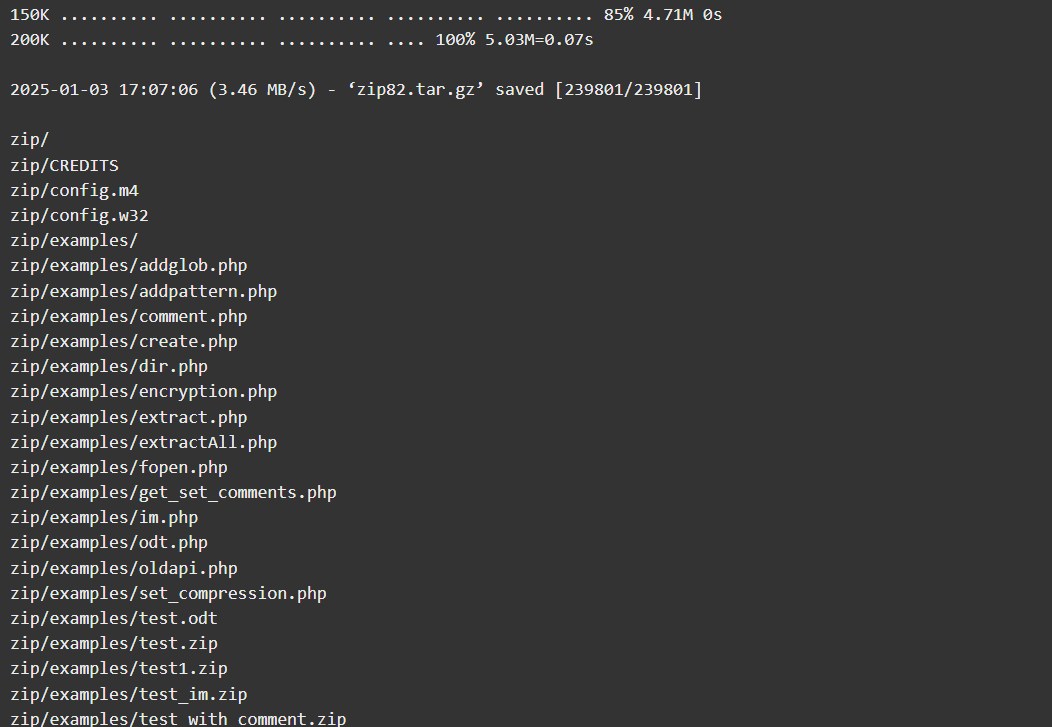Click the dir.php entry
Image resolution: width=1052 pixels, height=727 pixels.
tap(109, 366)
